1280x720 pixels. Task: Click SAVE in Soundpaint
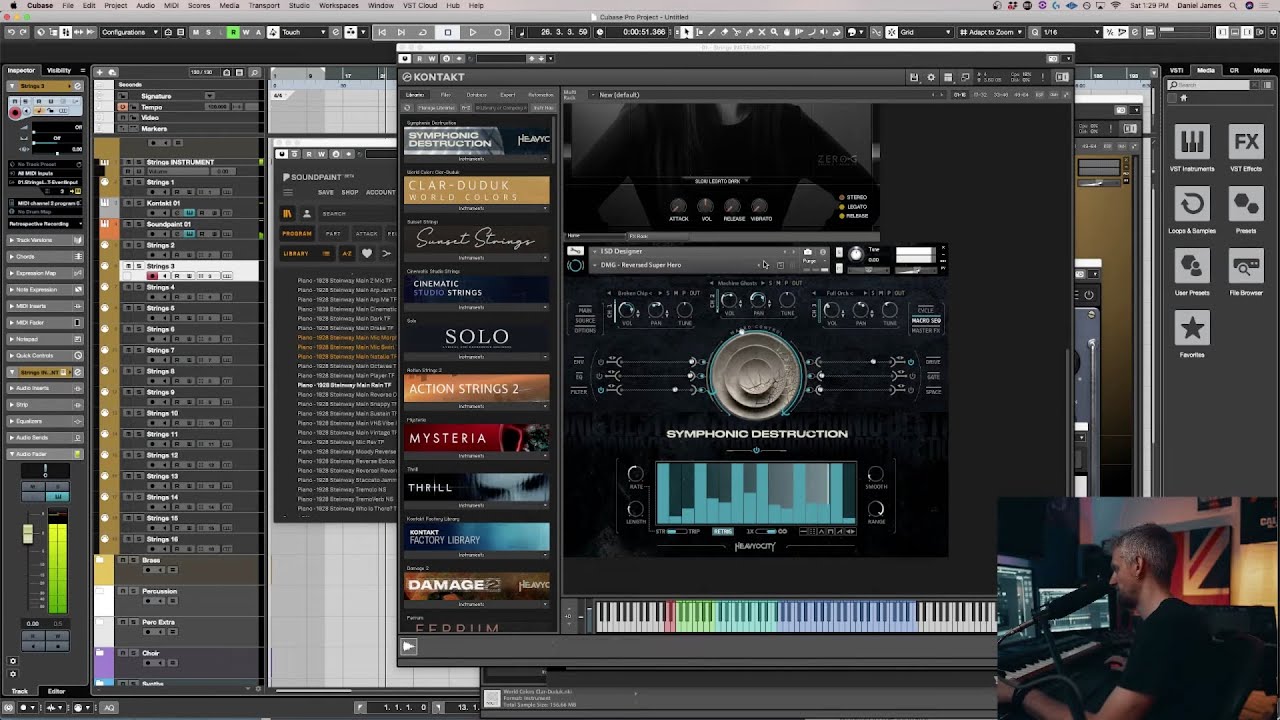326,192
